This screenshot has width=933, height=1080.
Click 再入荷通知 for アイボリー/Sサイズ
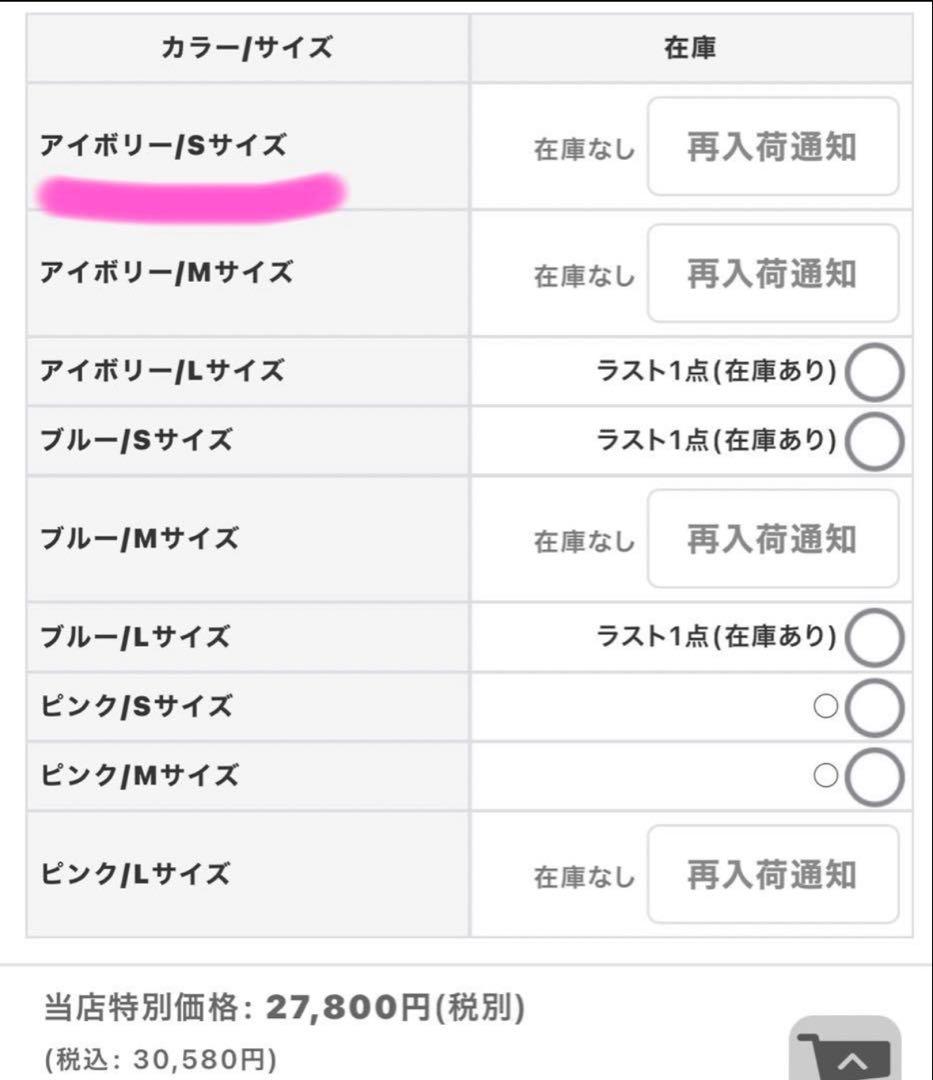772,147
